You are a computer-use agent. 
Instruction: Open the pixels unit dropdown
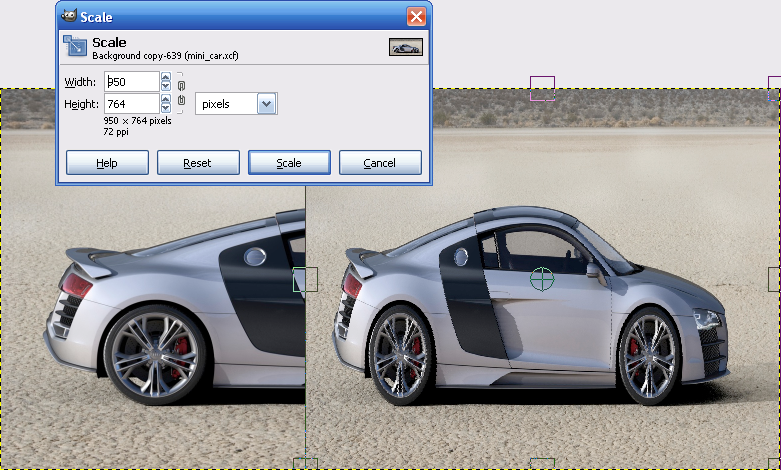[236, 104]
